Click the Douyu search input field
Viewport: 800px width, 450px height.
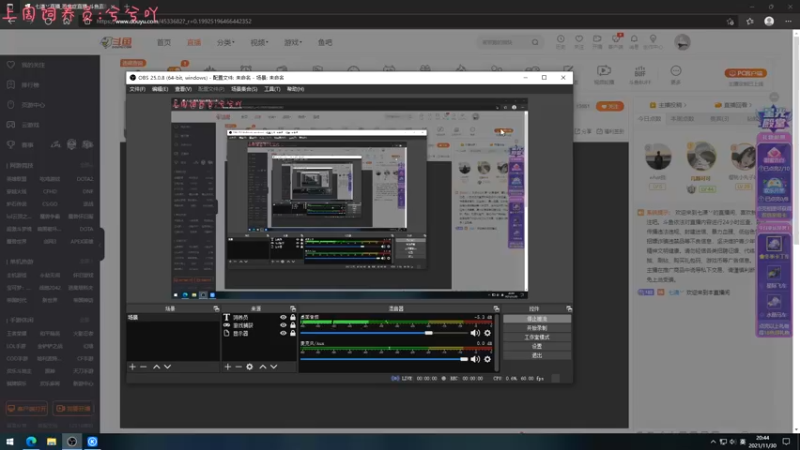[x=504, y=42]
